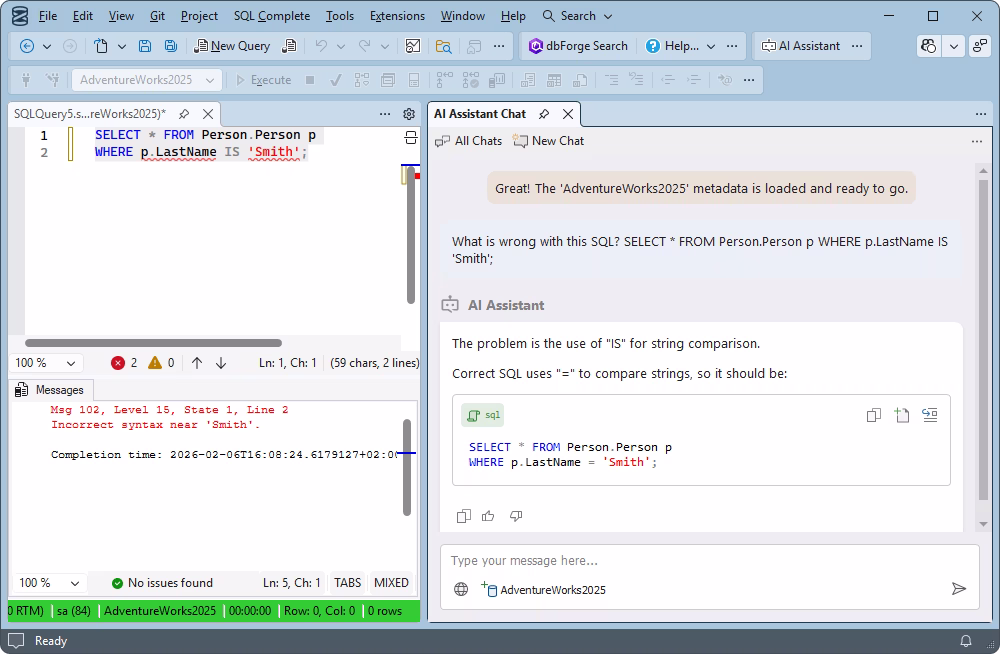Viewport: 1000px width, 654px height.
Task: Save the current SQL file
Action: [x=143, y=45]
